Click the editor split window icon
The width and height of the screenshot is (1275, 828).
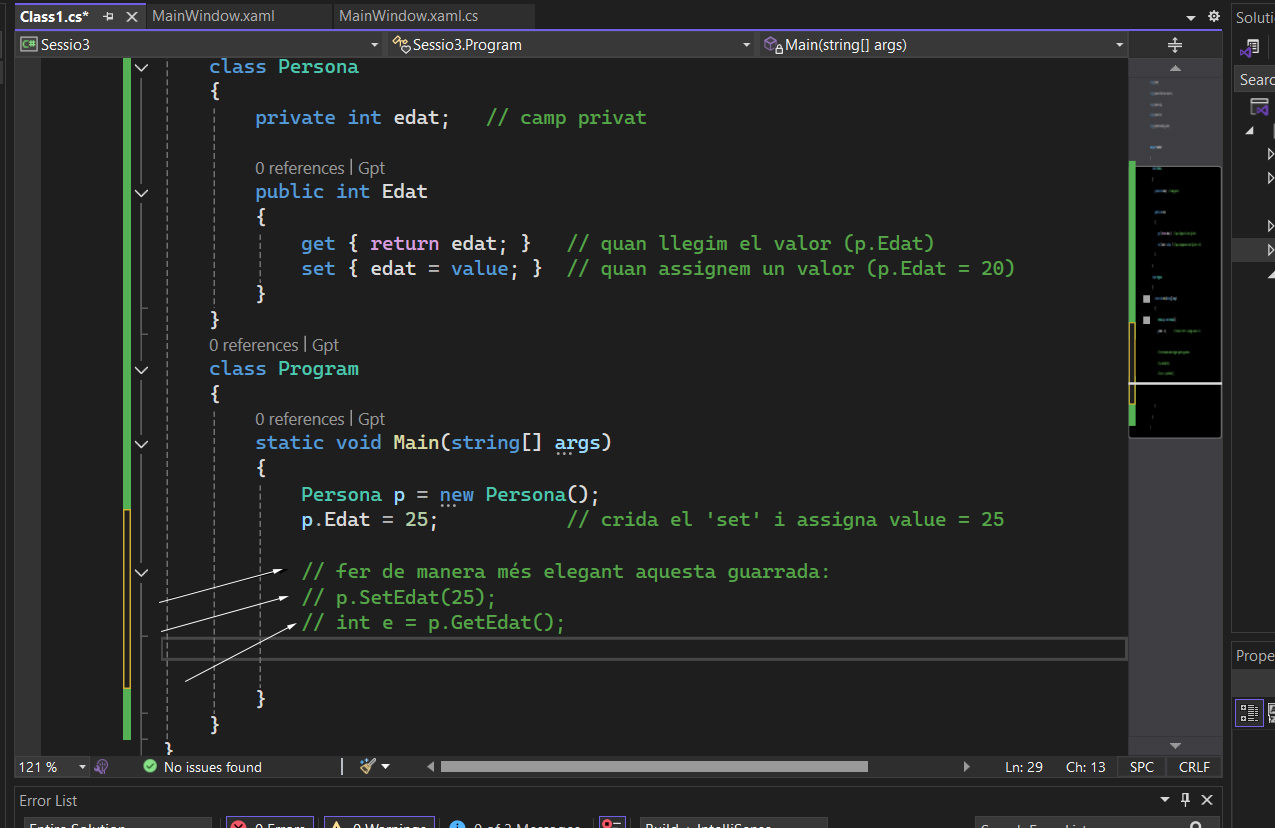pos(1175,45)
